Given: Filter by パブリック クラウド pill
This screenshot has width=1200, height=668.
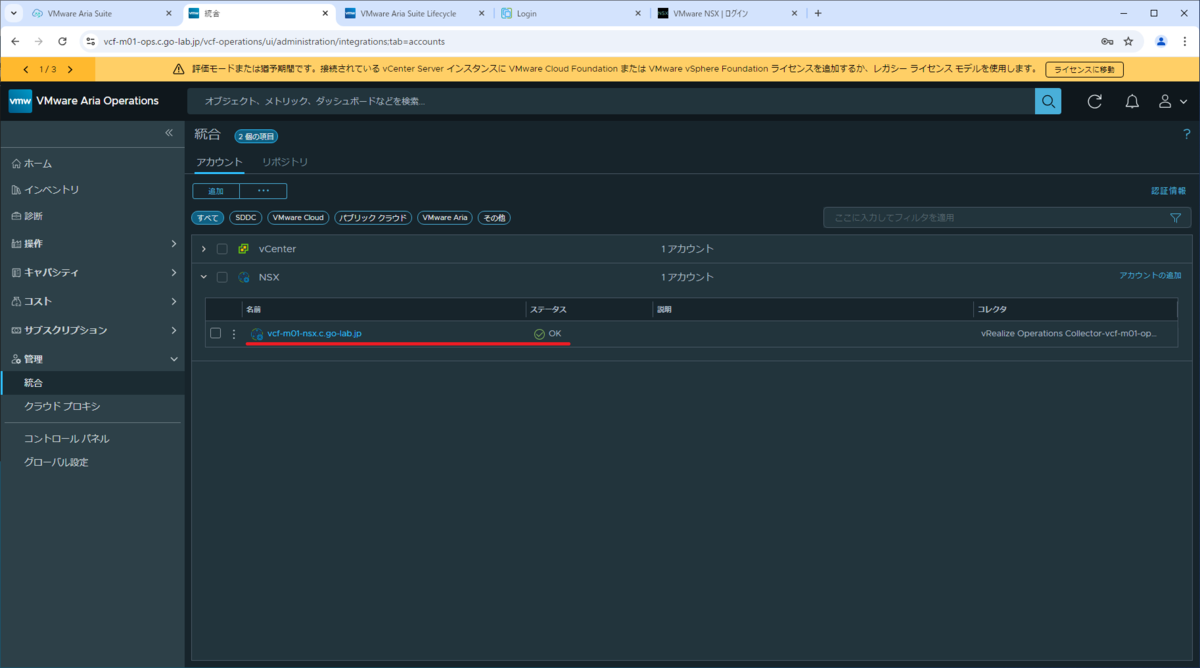Looking at the screenshot, I should click(x=373, y=217).
